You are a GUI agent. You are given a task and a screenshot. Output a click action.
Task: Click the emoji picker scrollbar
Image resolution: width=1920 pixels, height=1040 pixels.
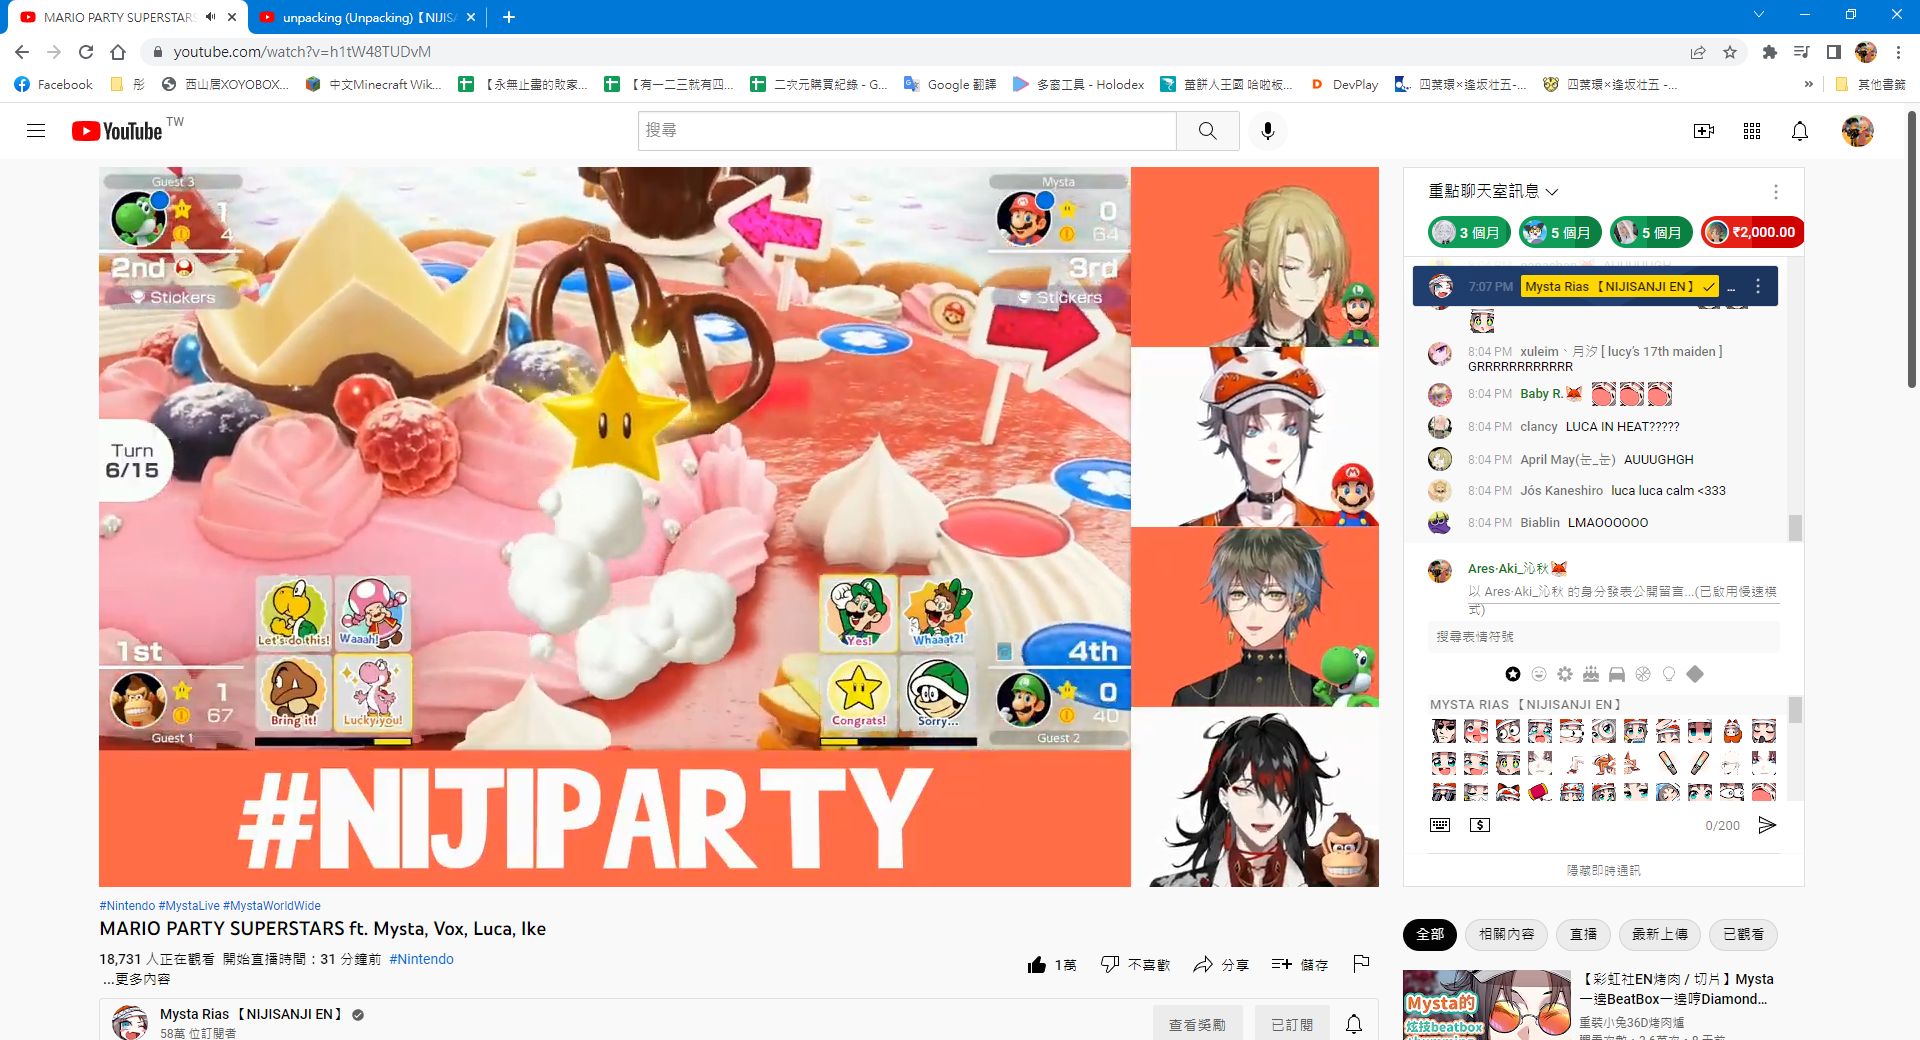[1795, 710]
